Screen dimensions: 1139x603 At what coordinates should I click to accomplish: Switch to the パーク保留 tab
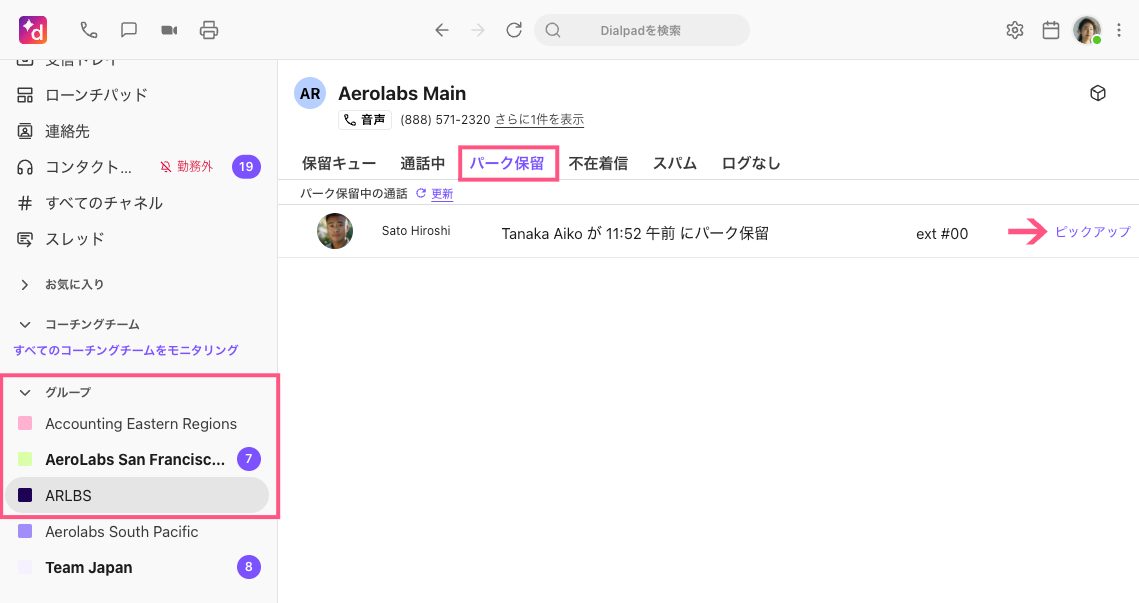pyautogui.click(x=507, y=163)
